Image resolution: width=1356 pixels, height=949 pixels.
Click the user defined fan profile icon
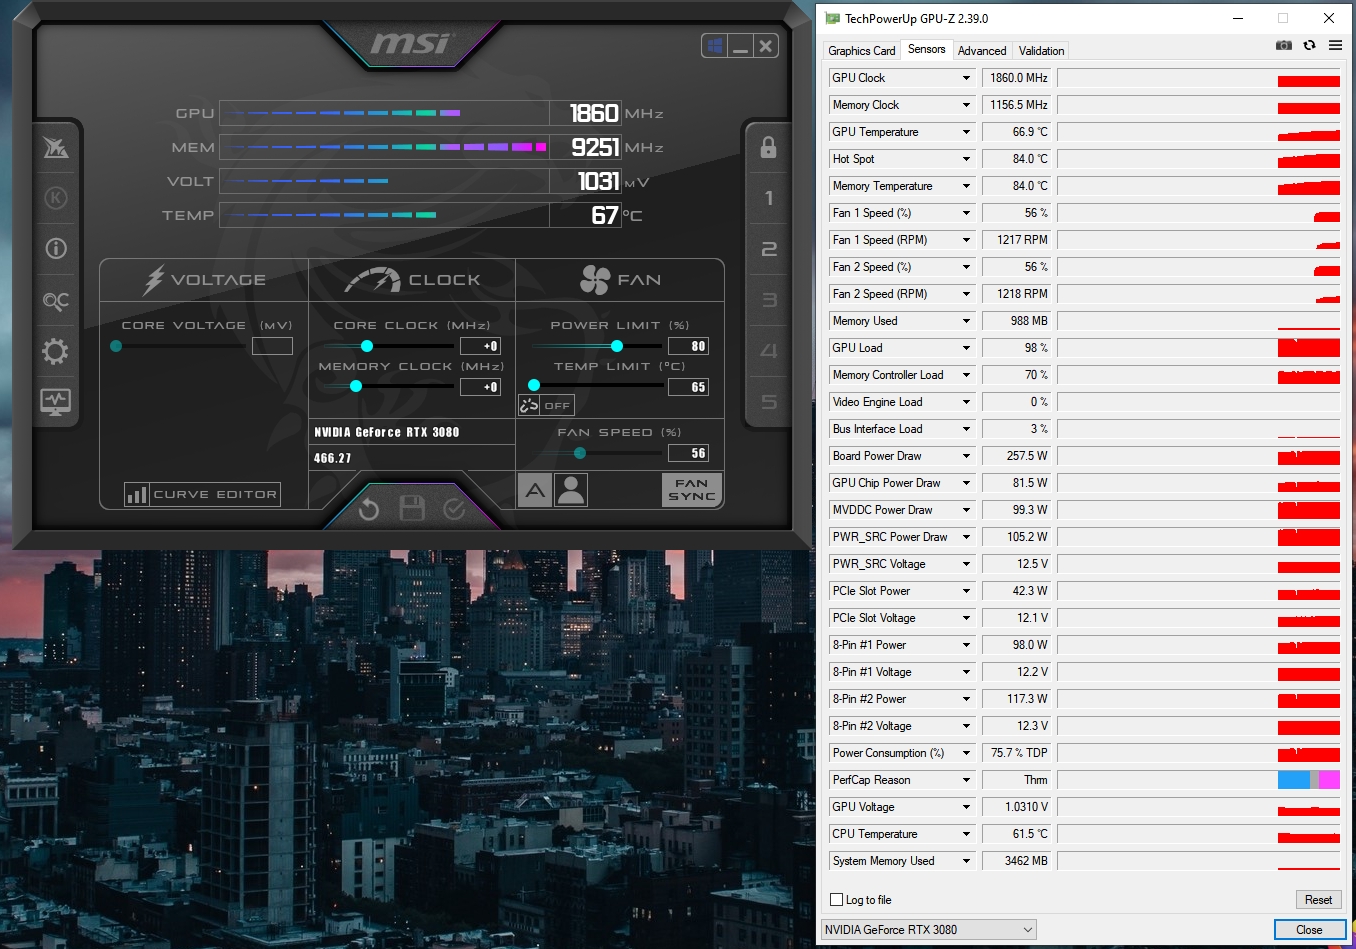coord(571,490)
